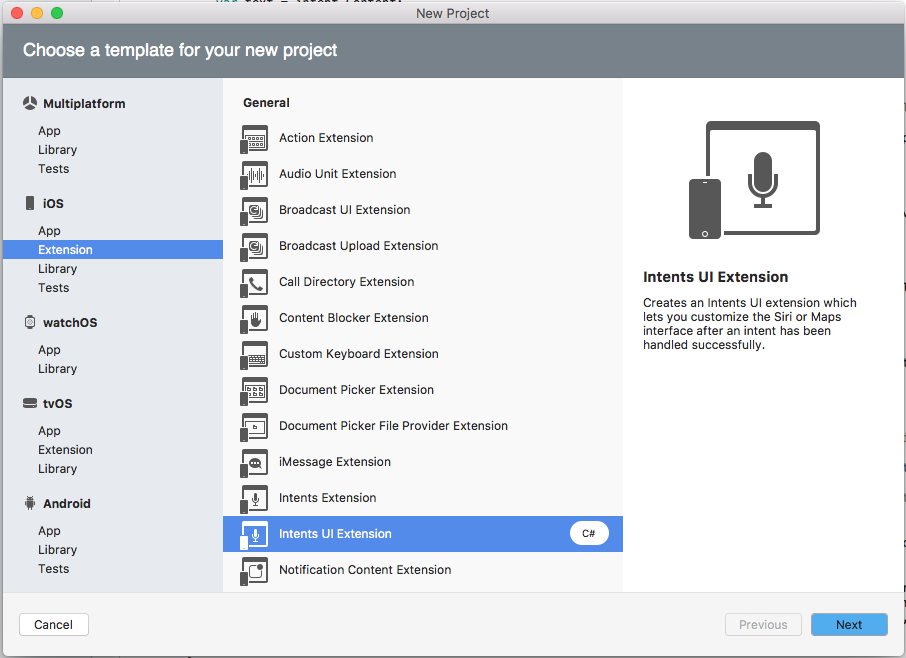Select the Content Blocker Extension icon

[x=255, y=318]
